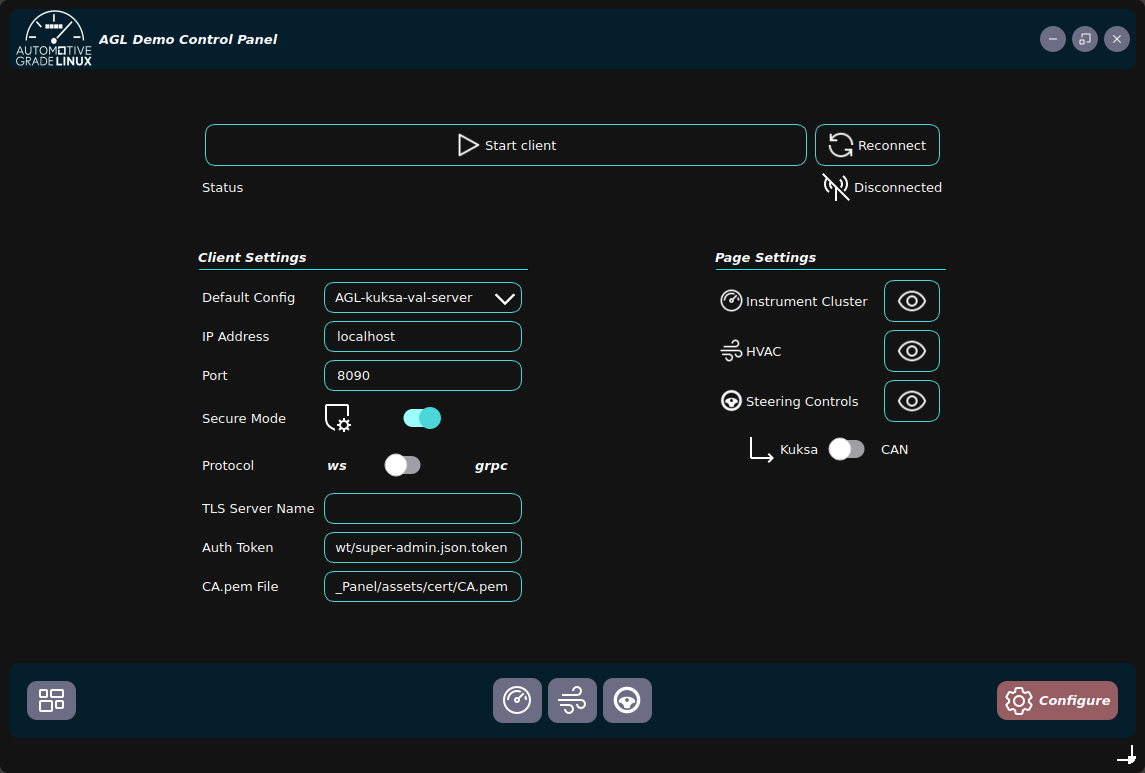Viewport: 1145px width, 773px height.
Task: Click the Client Settings heading
Action: pyautogui.click(x=252, y=257)
